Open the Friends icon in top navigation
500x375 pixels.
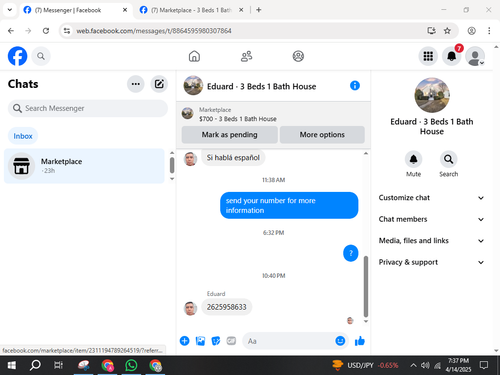[x=247, y=56]
